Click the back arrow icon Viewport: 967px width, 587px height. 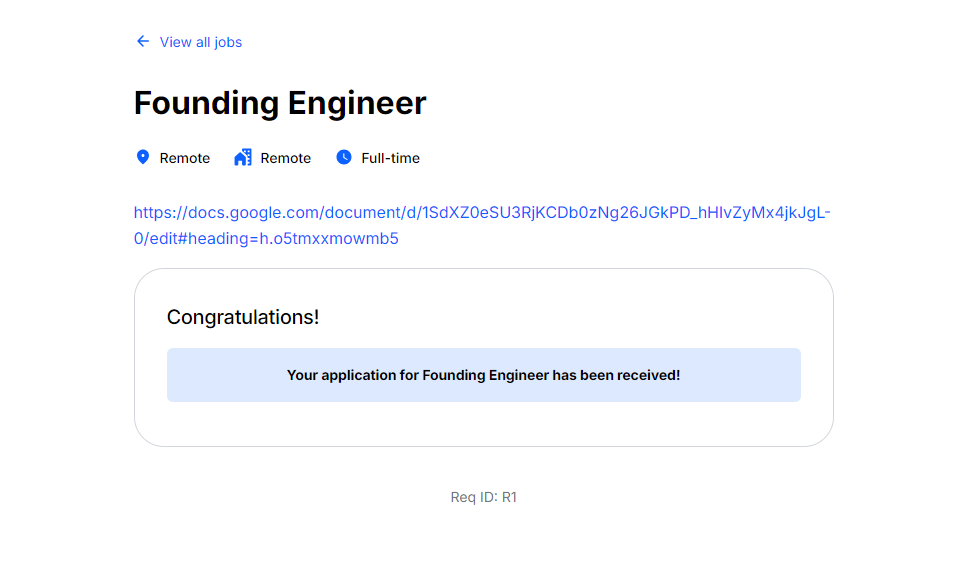tap(143, 42)
